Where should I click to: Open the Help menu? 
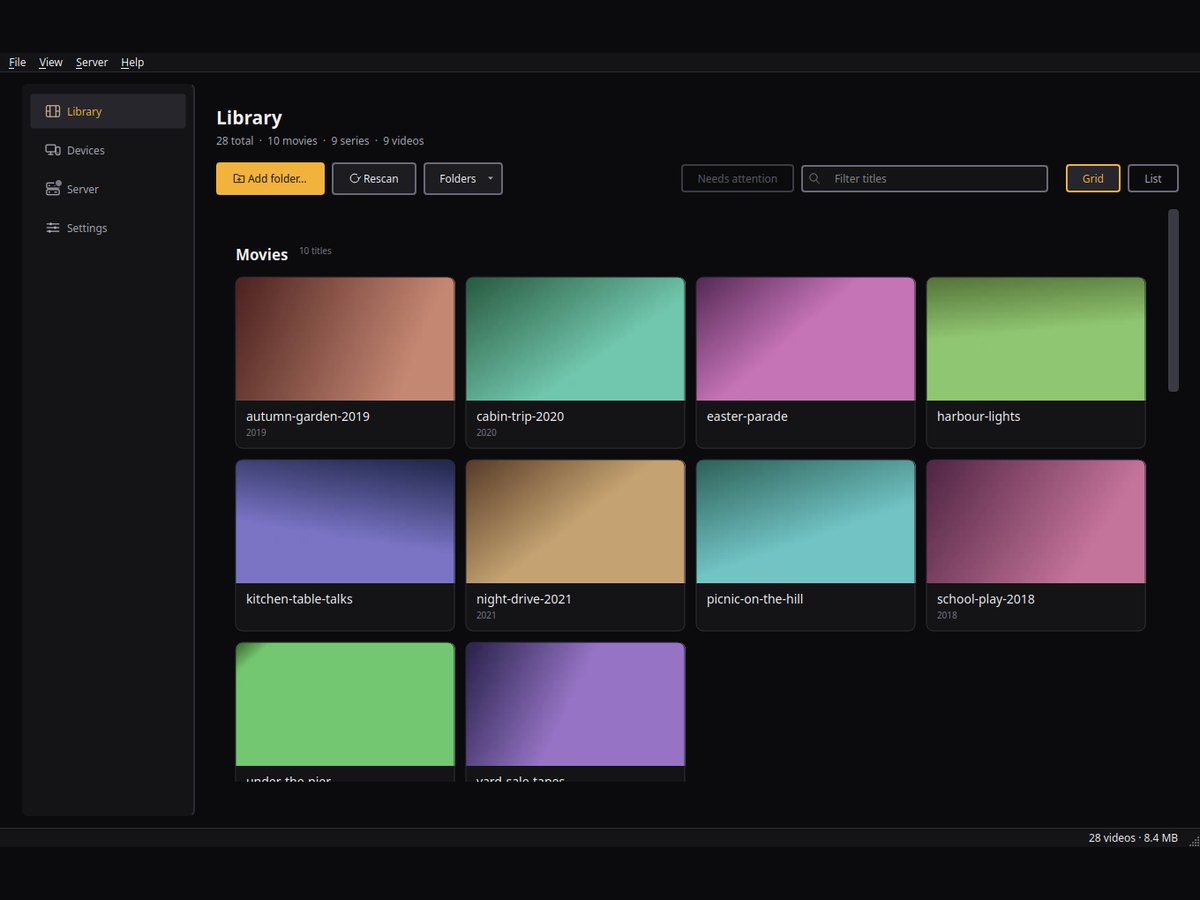[x=133, y=62]
